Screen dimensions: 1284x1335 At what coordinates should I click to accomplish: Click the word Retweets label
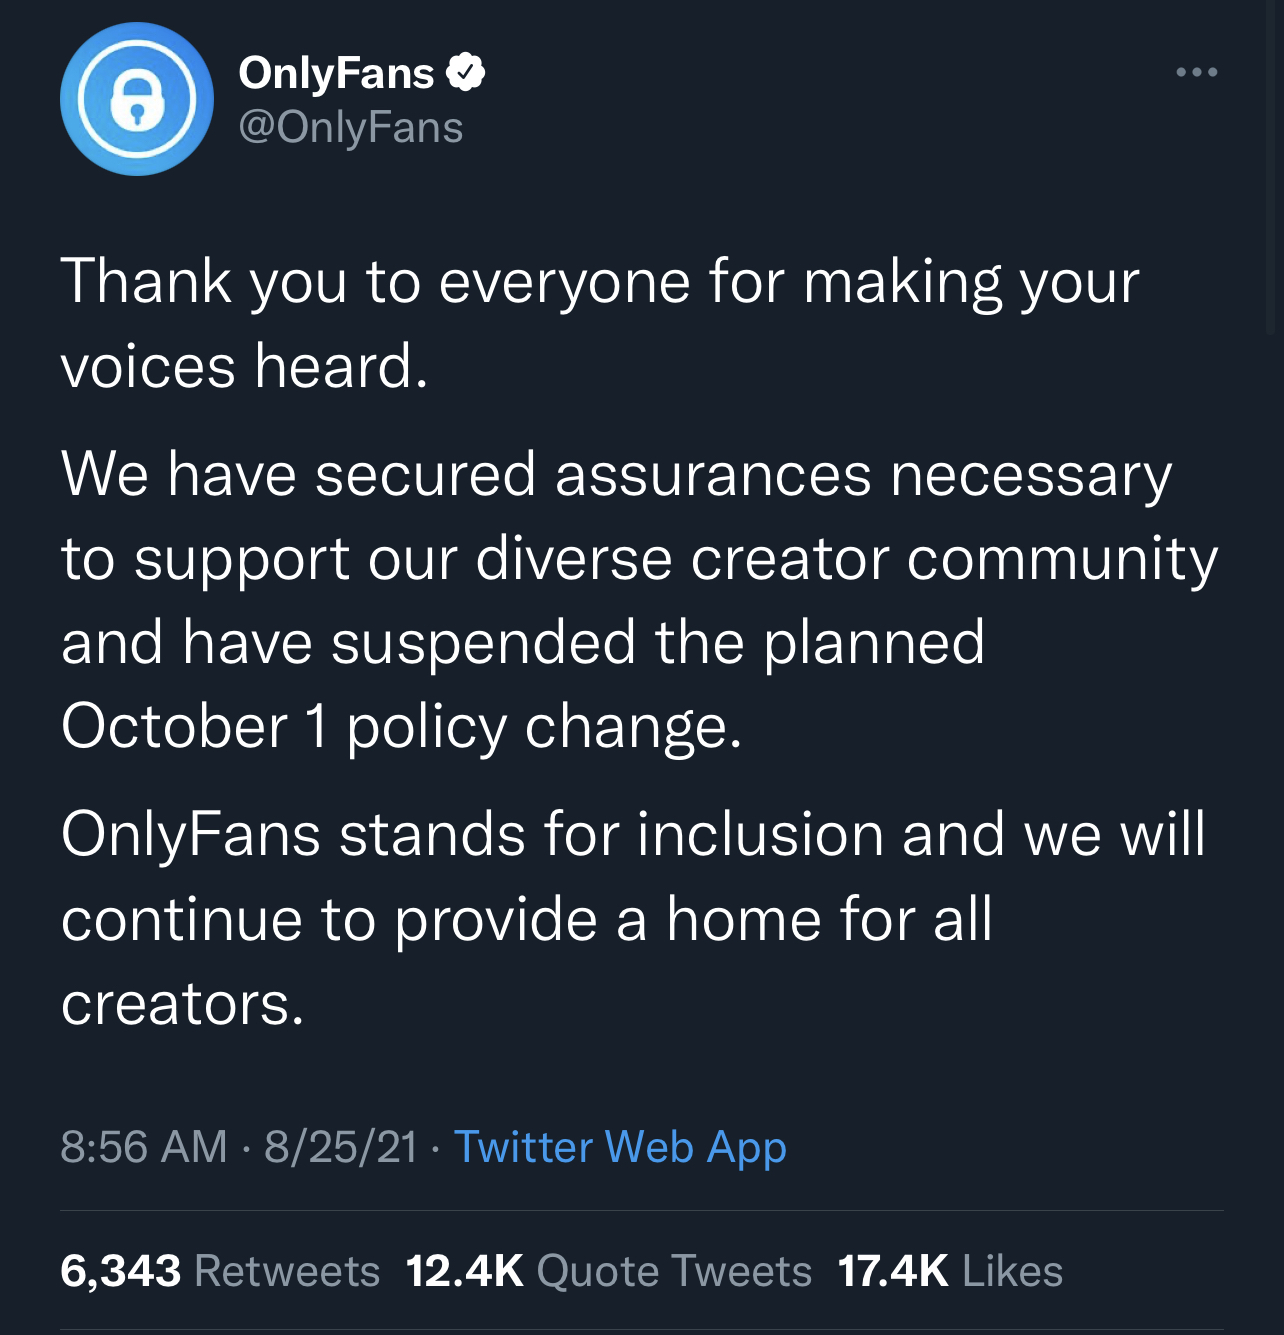pyautogui.click(x=287, y=1271)
